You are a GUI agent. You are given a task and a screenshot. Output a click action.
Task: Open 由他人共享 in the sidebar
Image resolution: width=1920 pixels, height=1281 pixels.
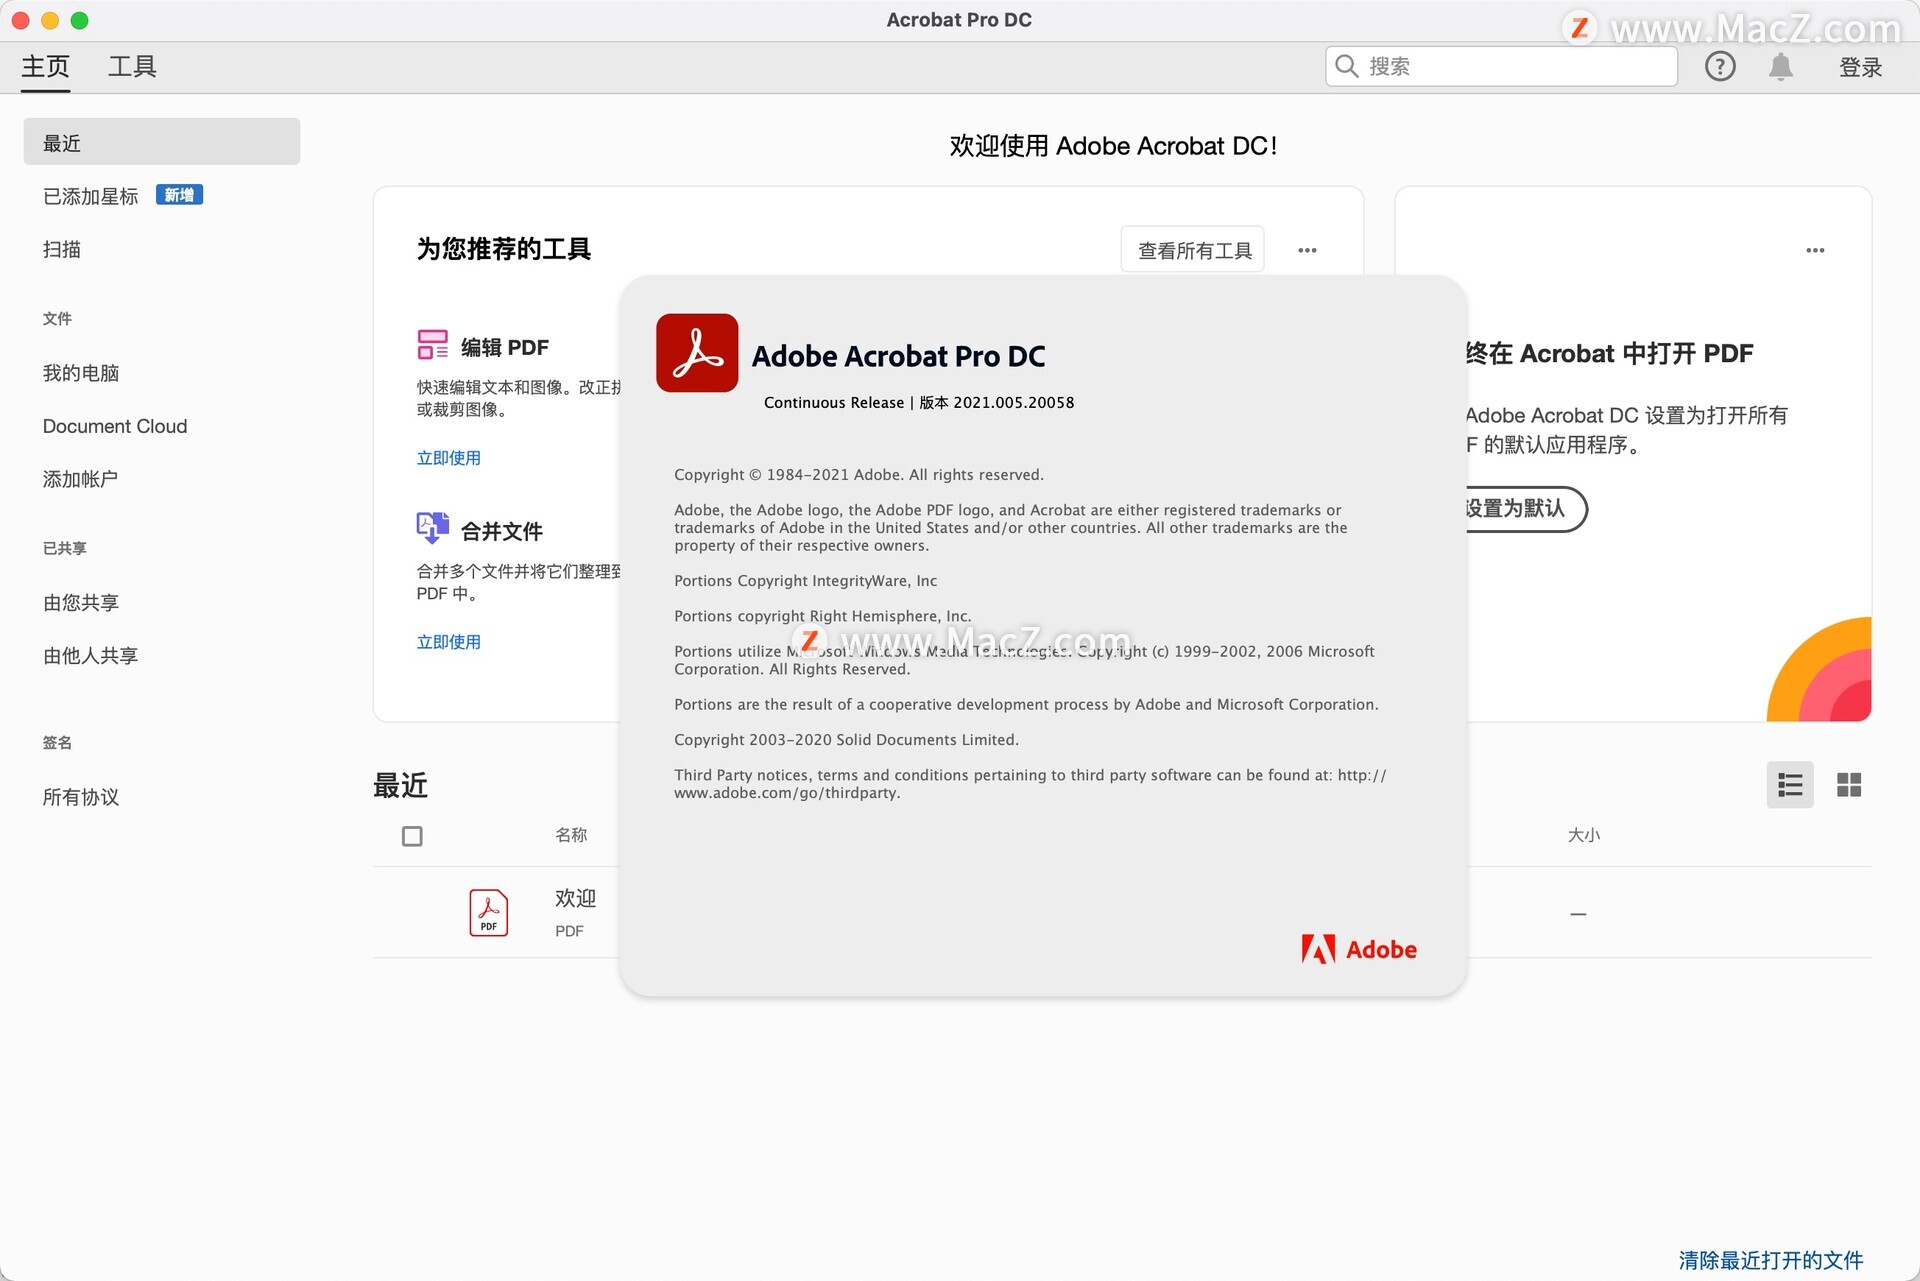90,656
